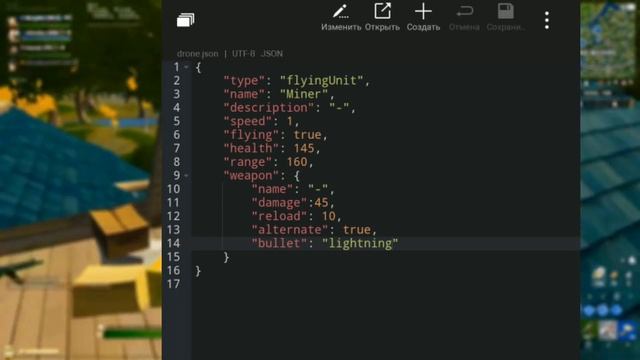The width and height of the screenshot is (640, 360).
Task: Collapse the fold arrow at line 1
Action: point(186,67)
